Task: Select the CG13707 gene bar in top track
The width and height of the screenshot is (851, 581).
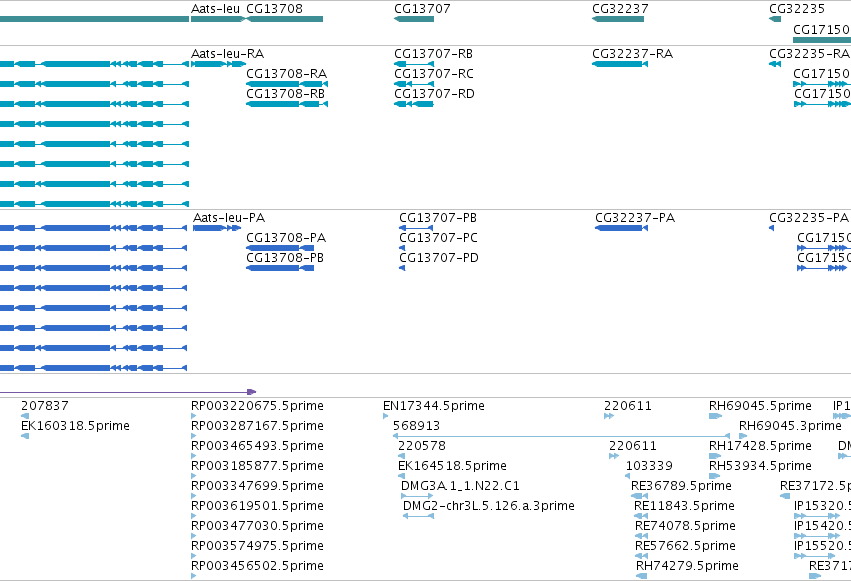Action: 414,20
